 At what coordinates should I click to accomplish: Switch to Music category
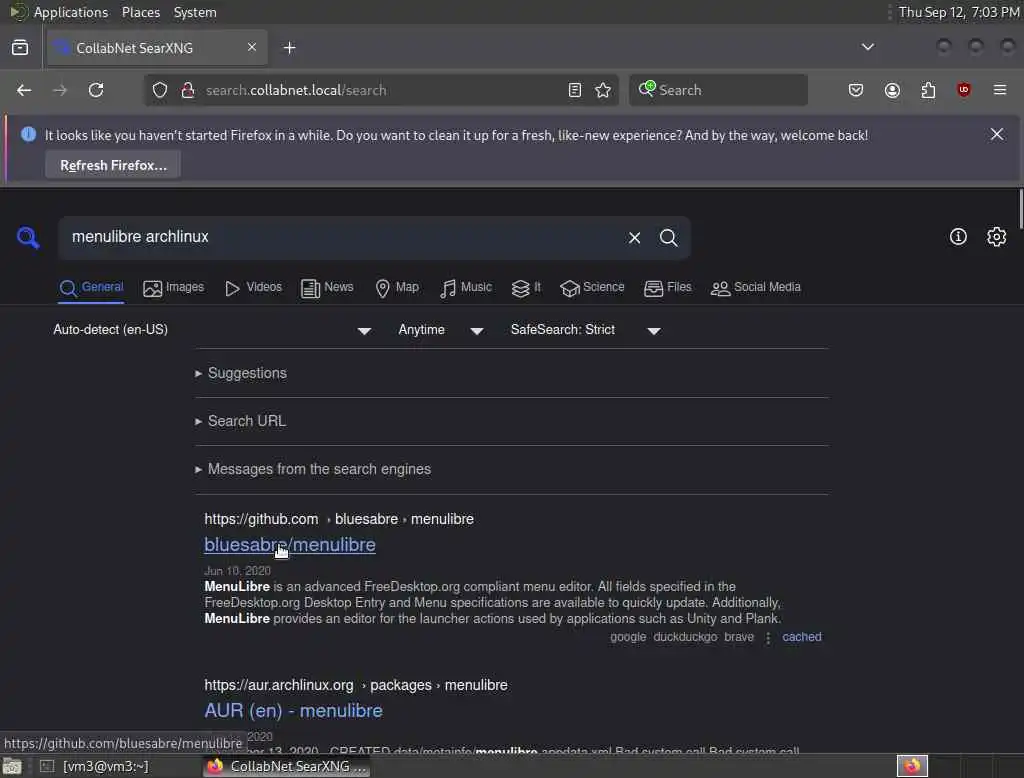[x=466, y=288]
